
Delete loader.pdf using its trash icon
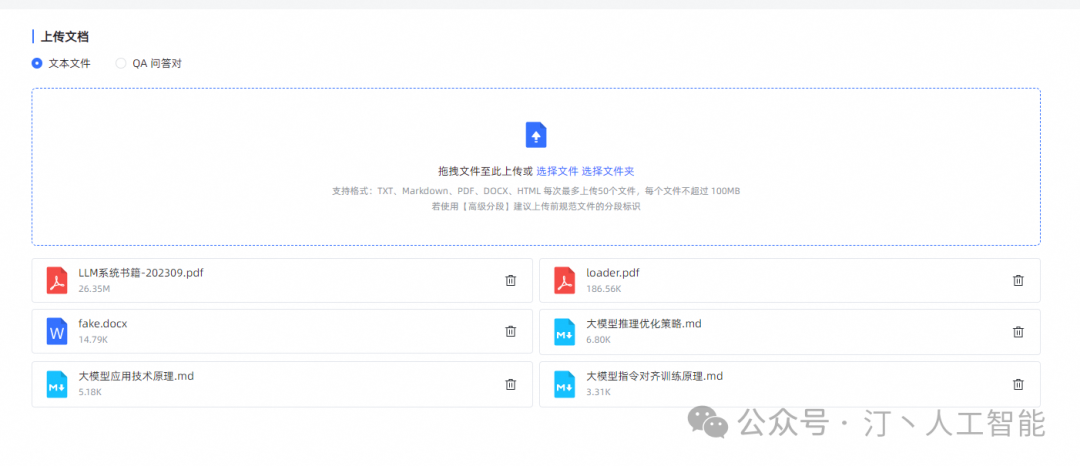pos(1018,281)
